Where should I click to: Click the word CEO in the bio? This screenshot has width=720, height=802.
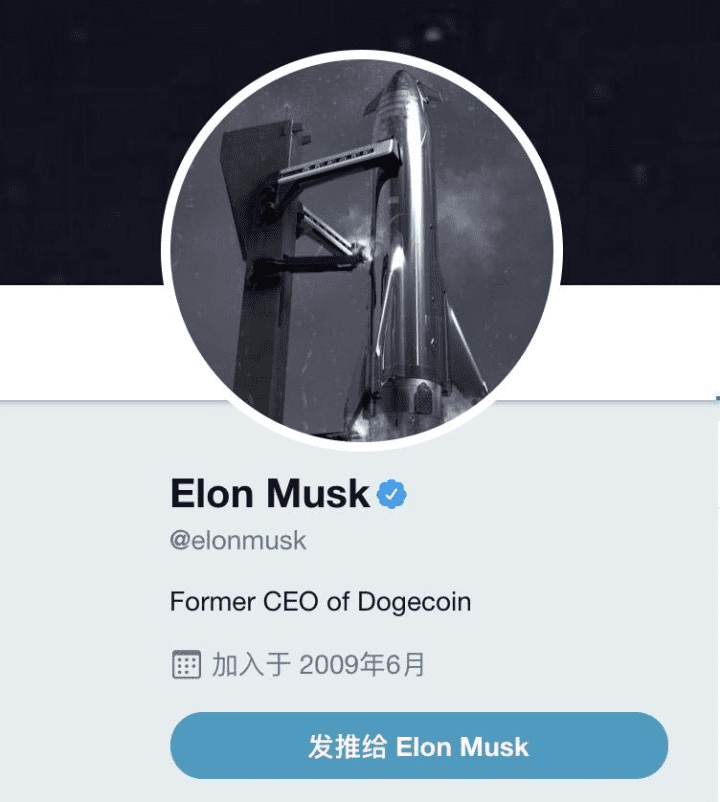pos(290,602)
